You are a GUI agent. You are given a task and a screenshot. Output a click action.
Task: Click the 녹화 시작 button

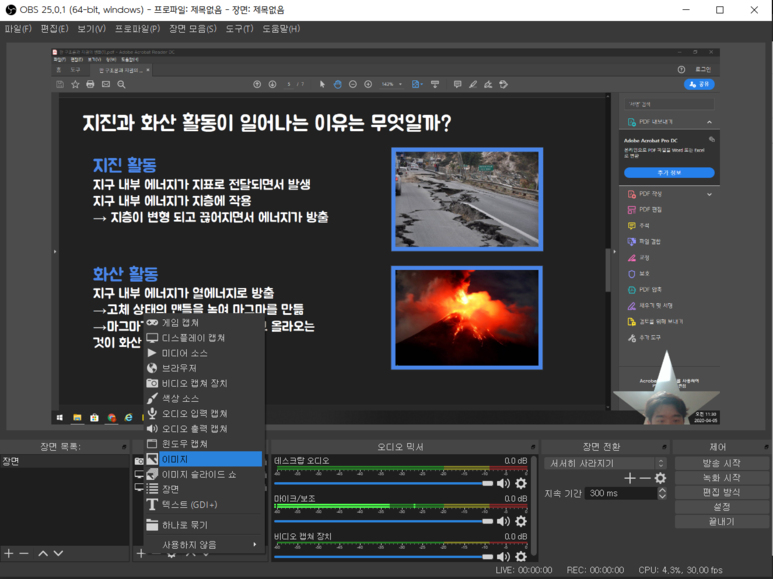(x=722, y=478)
